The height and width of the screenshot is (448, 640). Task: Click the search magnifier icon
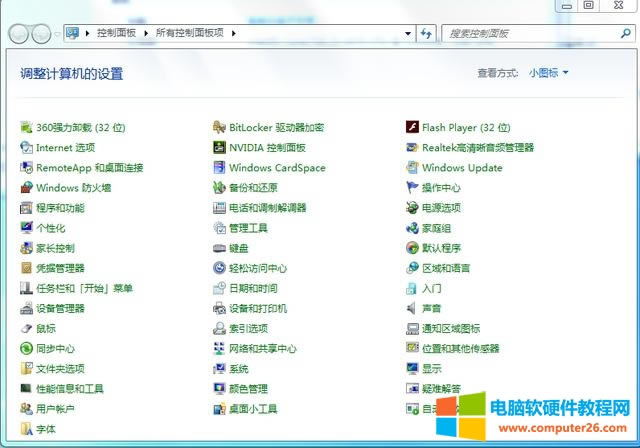625,33
